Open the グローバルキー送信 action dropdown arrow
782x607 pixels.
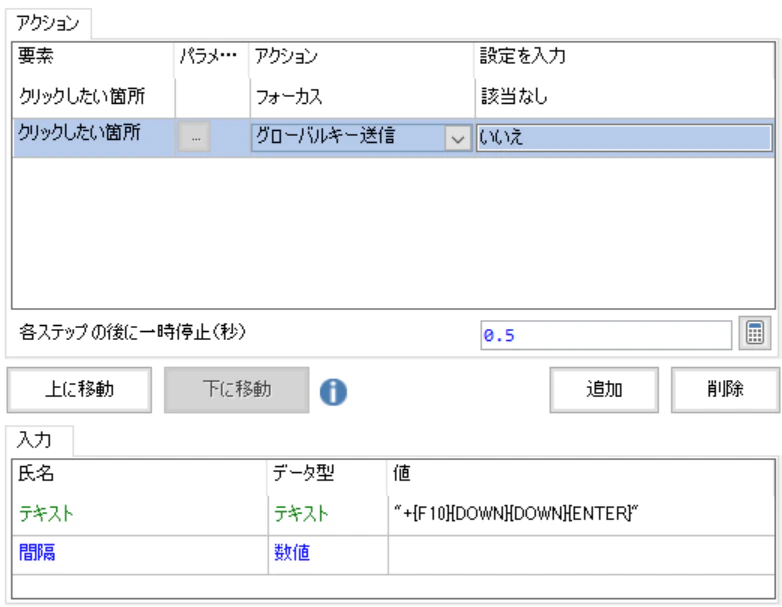[458, 138]
